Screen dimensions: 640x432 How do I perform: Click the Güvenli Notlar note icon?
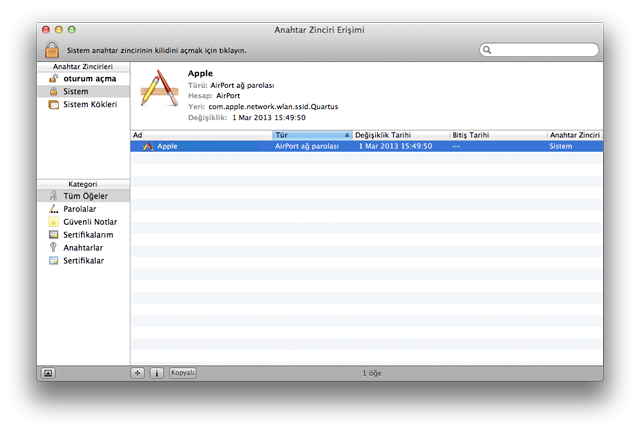(53, 222)
